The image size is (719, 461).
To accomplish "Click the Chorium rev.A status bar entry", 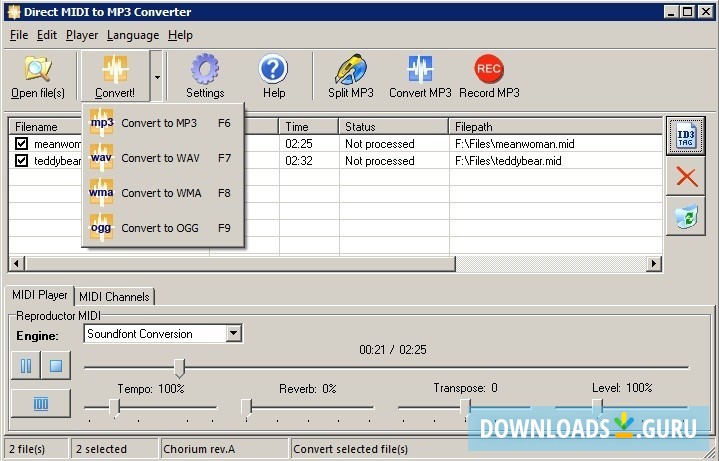I will [224, 449].
